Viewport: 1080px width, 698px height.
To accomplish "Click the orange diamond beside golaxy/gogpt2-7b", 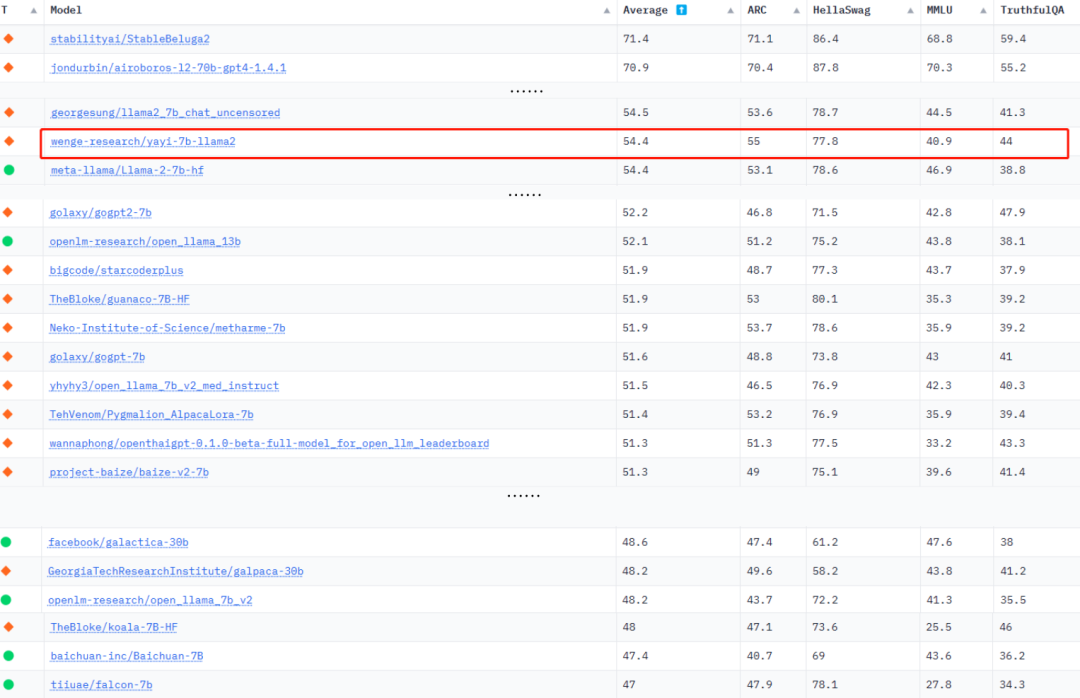I will coord(8,212).
